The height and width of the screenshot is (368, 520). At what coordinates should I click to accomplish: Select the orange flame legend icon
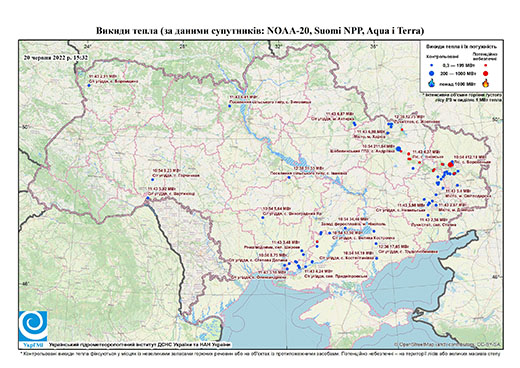point(486,83)
